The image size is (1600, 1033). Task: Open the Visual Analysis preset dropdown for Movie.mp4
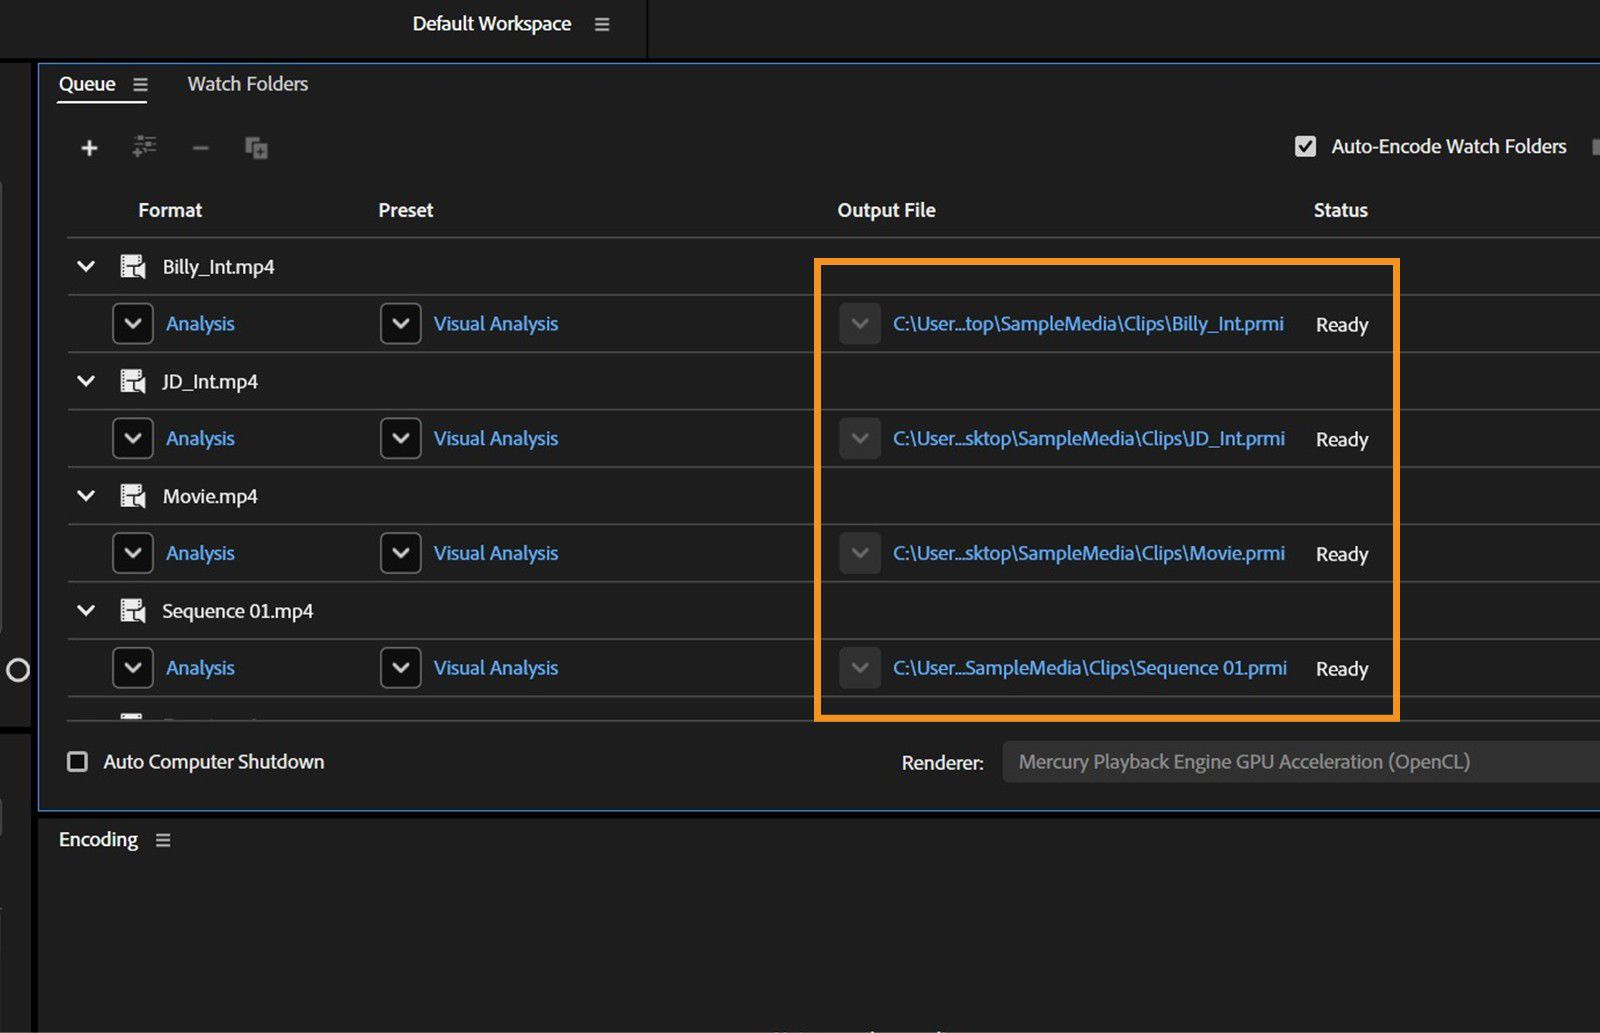tap(400, 552)
